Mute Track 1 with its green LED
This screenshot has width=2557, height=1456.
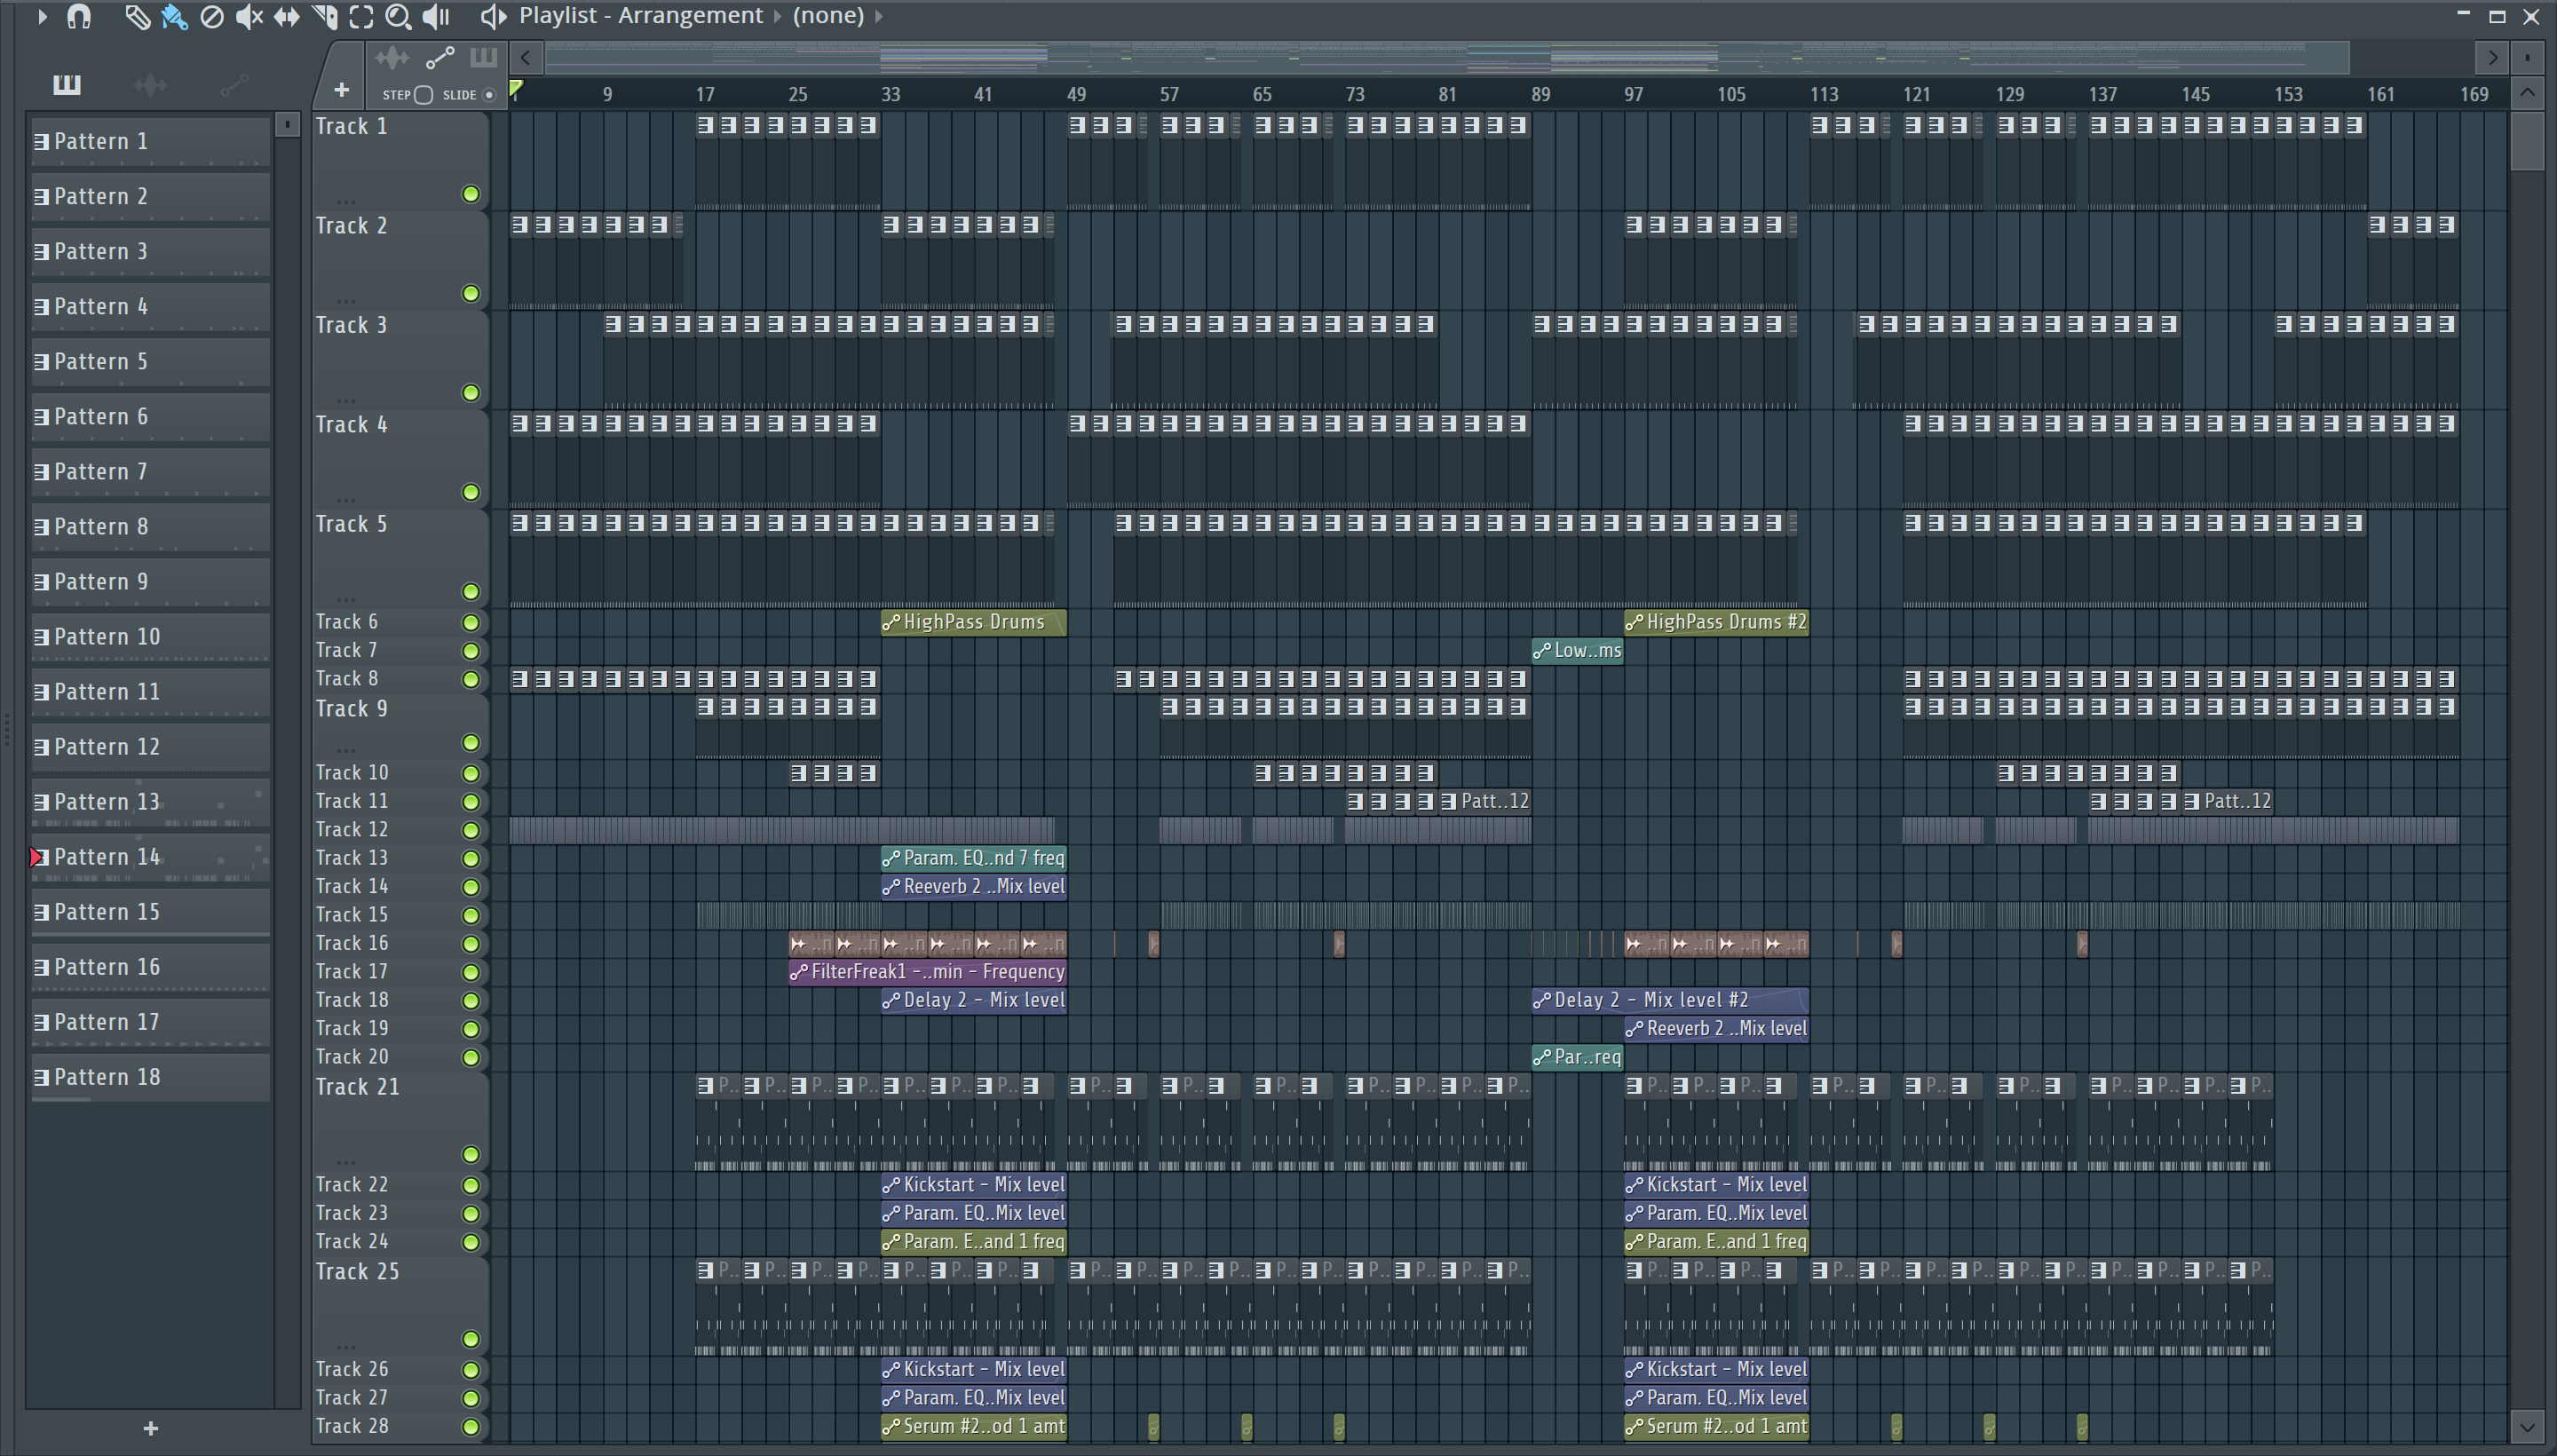470,194
